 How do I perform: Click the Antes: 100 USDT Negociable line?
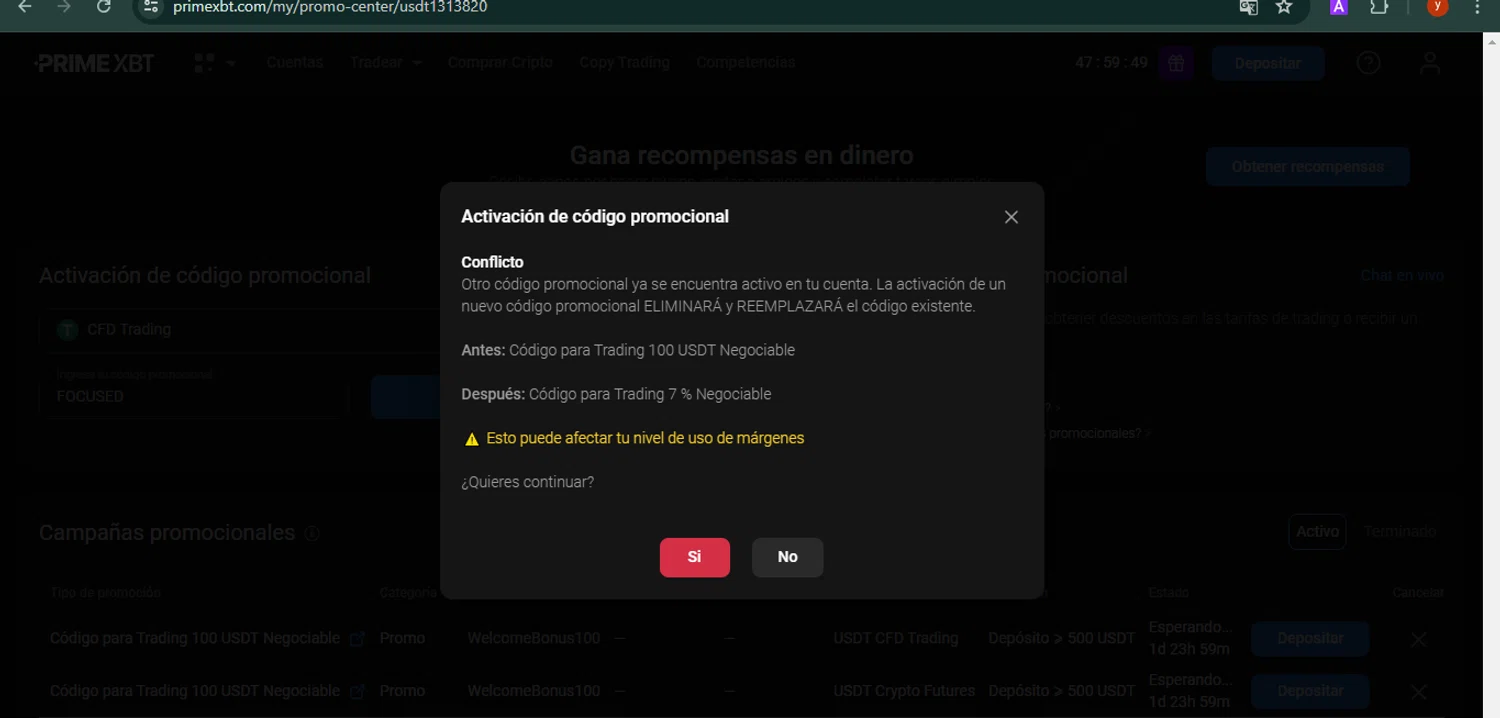[x=628, y=350]
